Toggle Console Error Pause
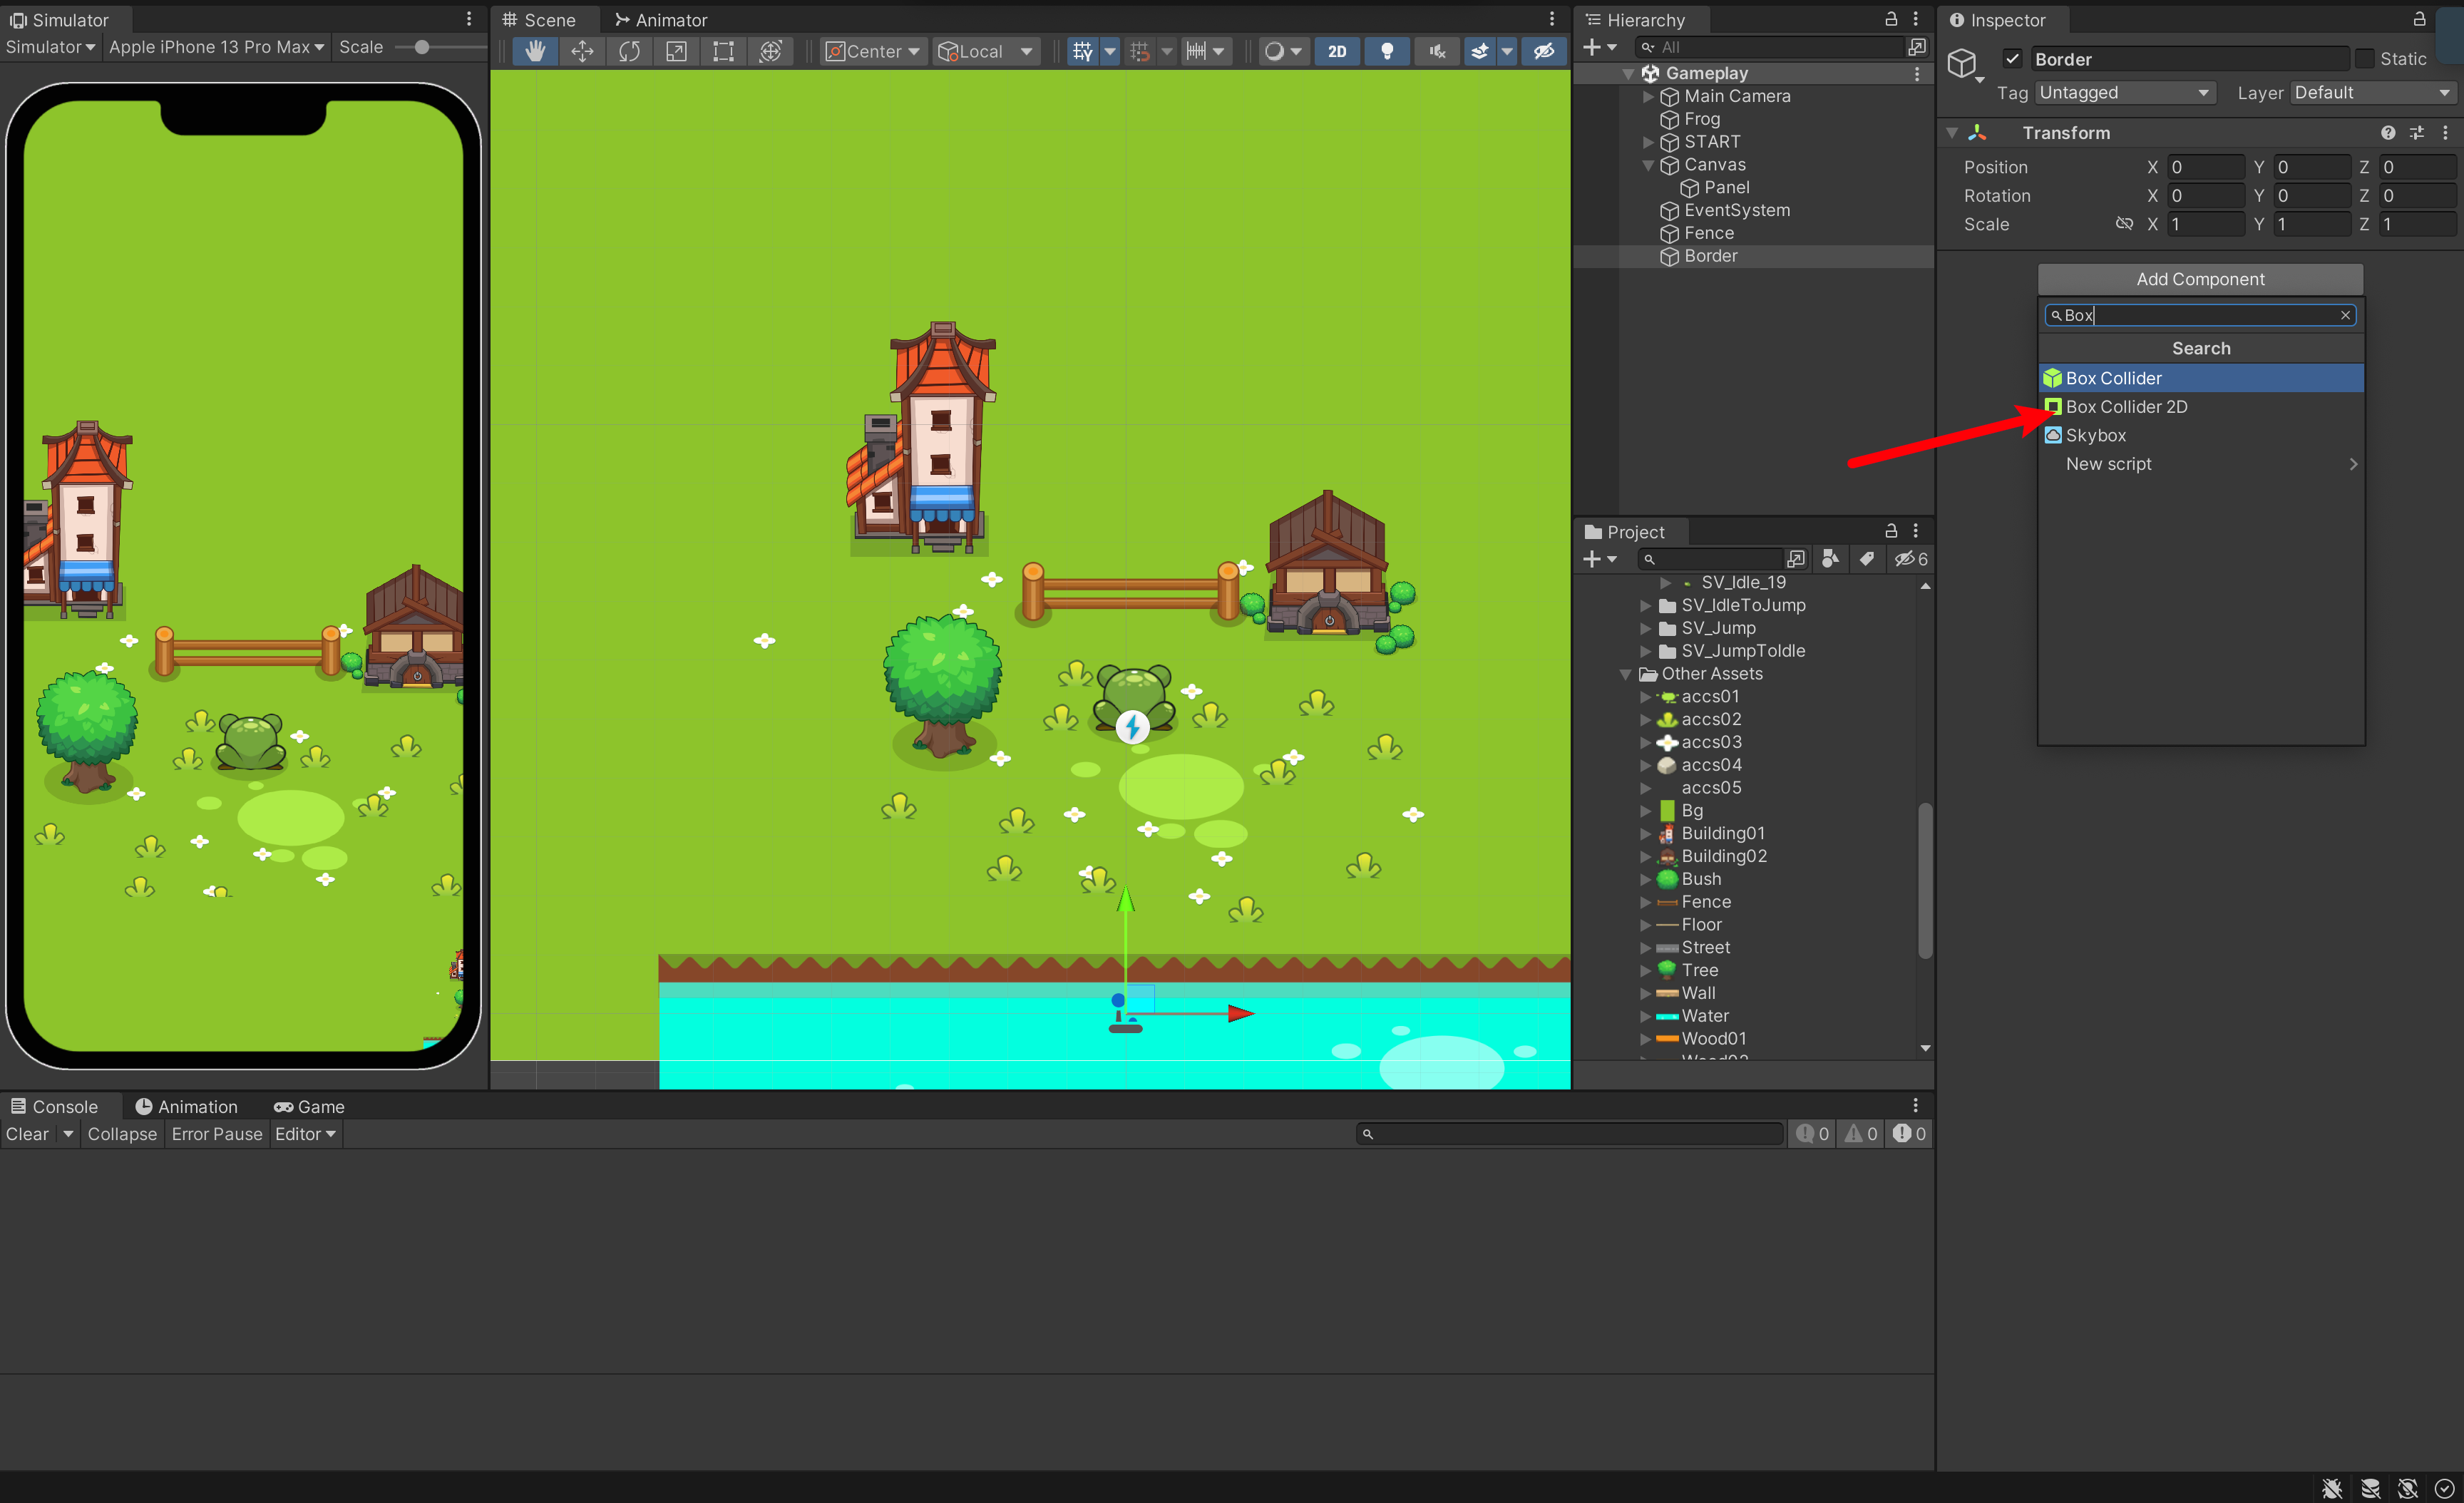The height and width of the screenshot is (1503, 2464). (x=216, y=1134)
